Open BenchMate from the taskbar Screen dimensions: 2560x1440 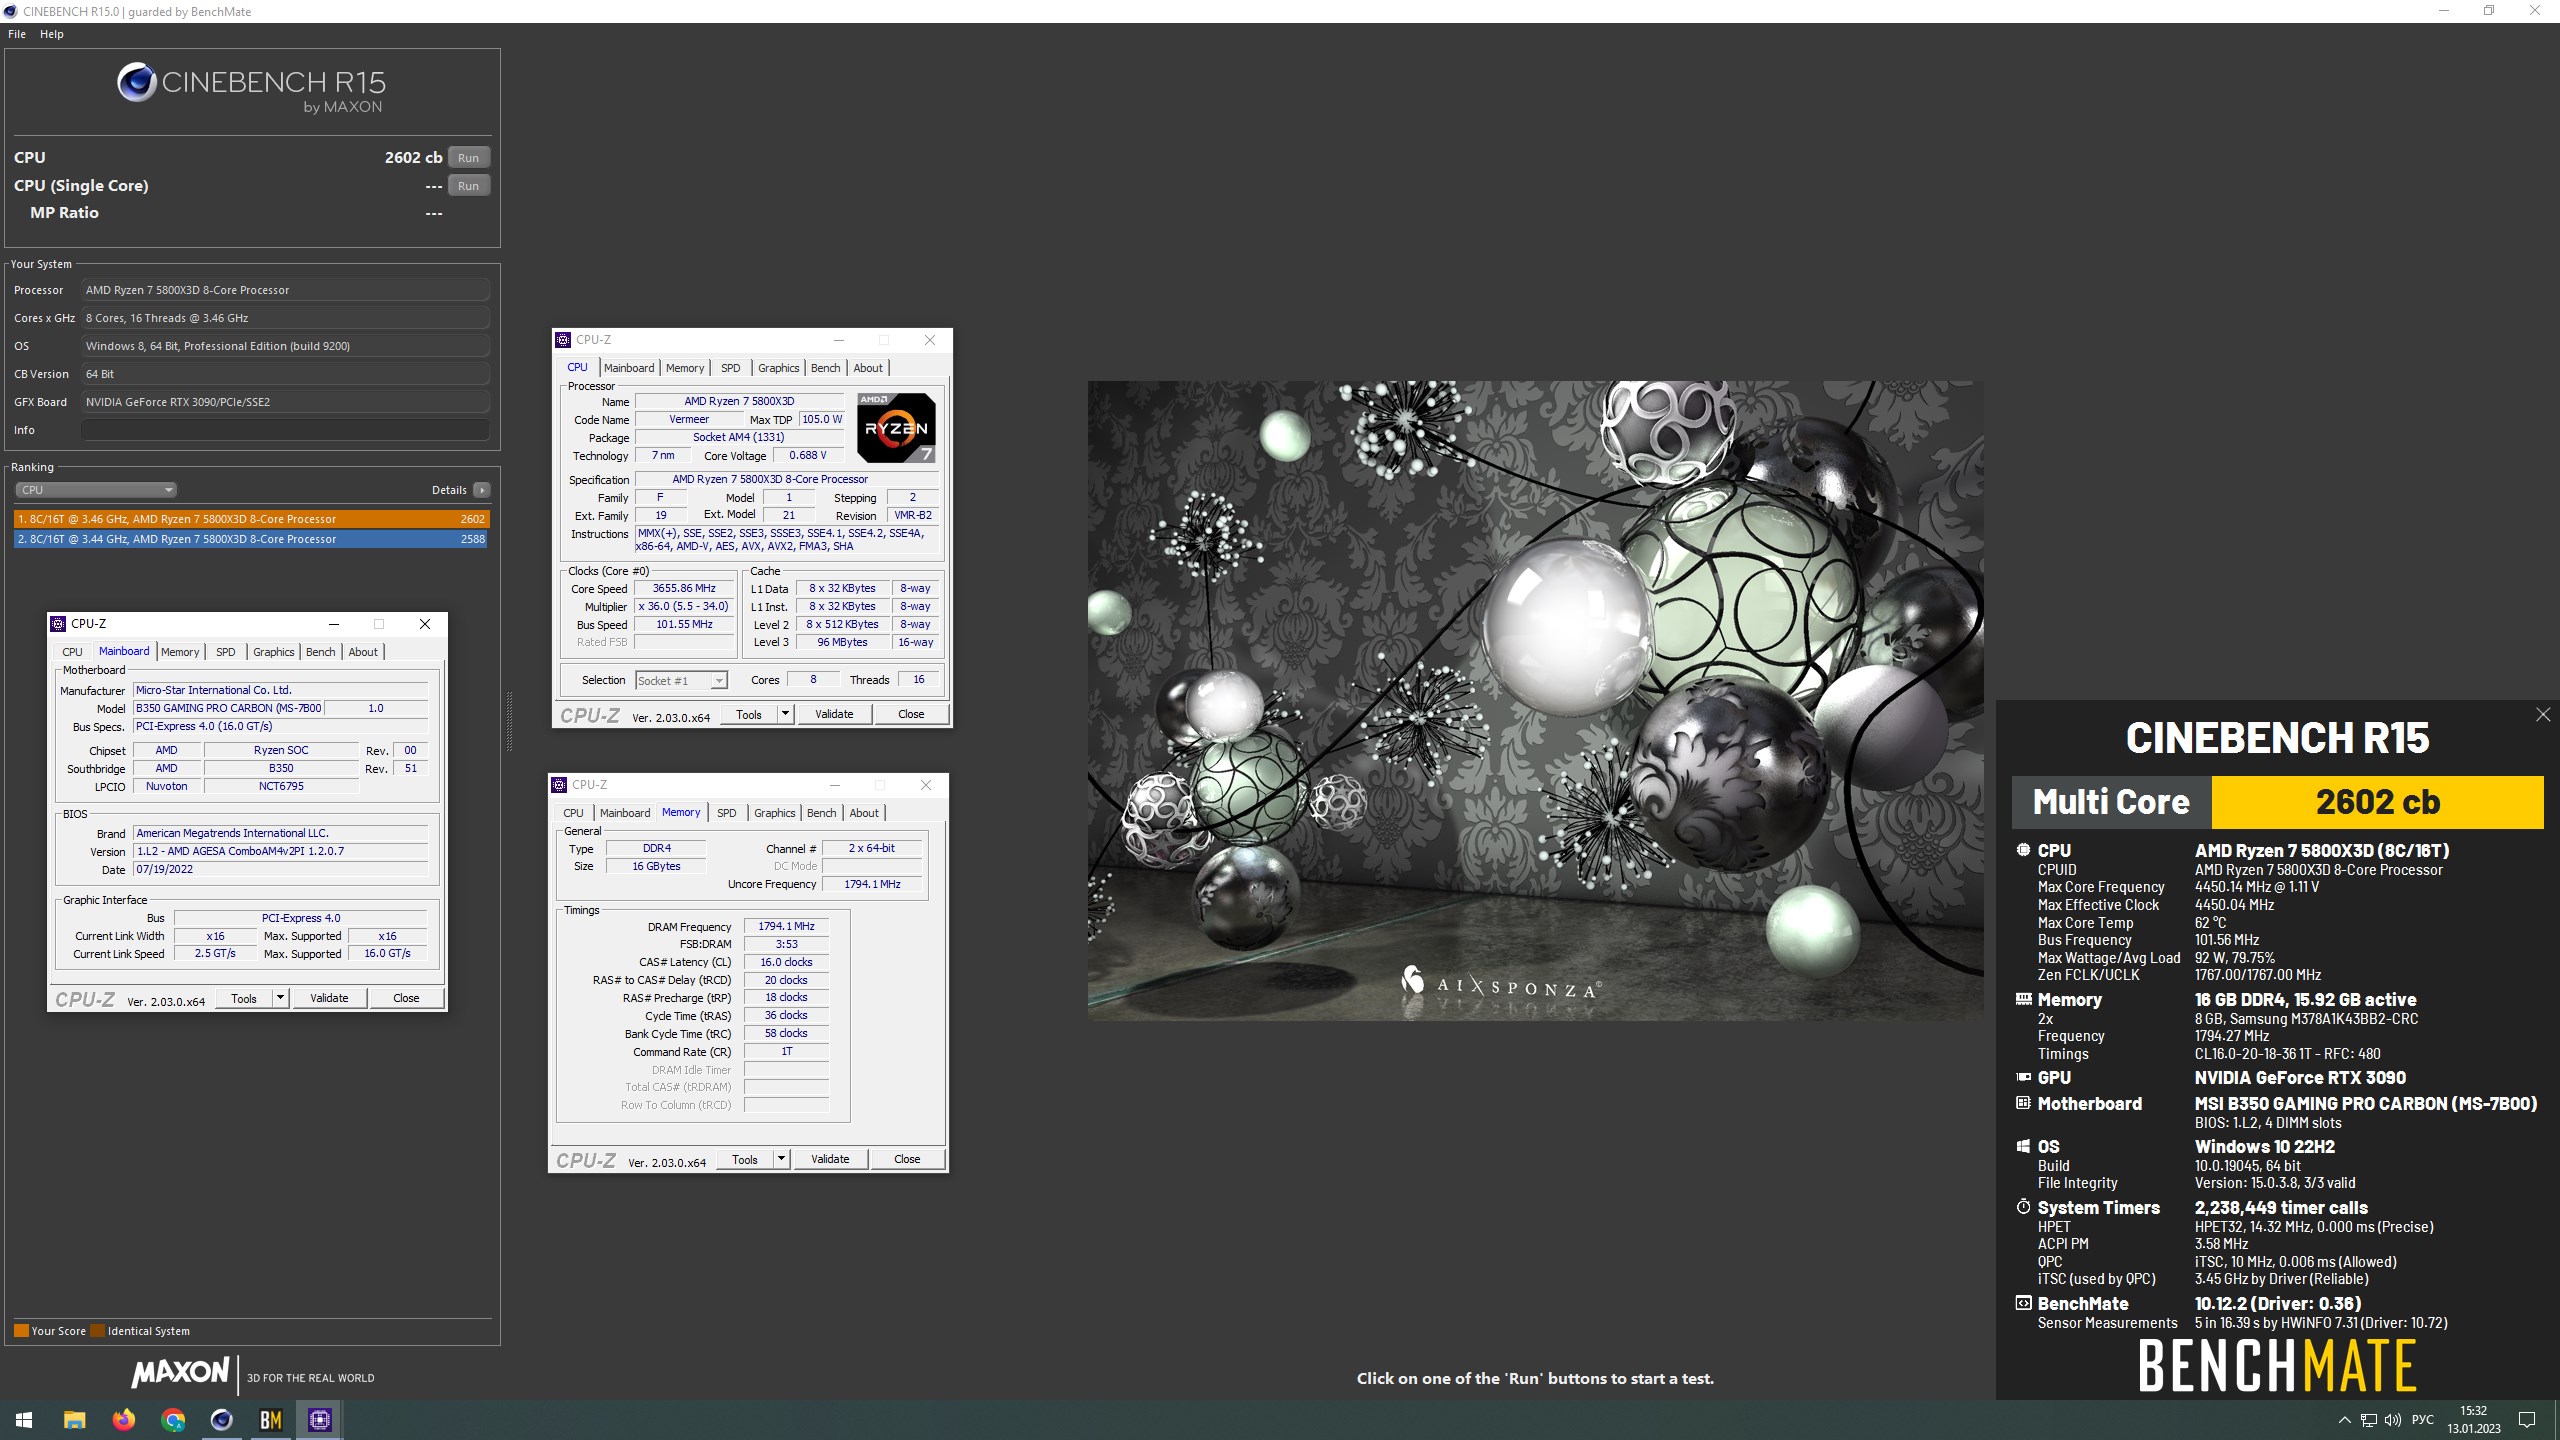[x=271, y=1419]
